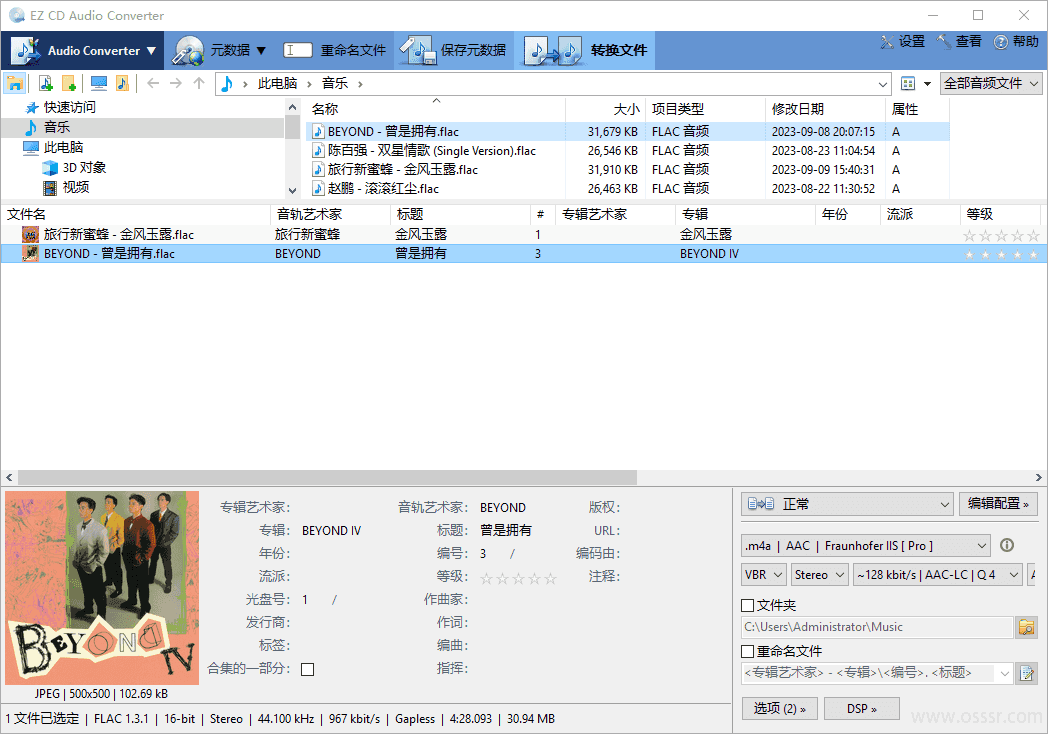Screen dimensions: 1048x734
Task: Open the VBR mode dropdown
Action: [x=763, y=575]
